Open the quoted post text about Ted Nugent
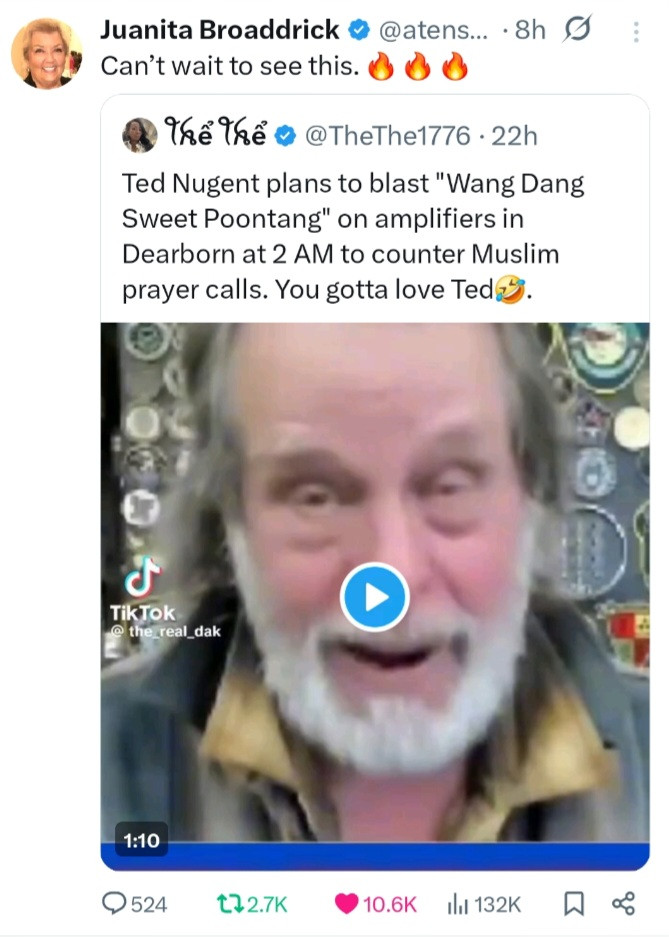The height and width of the screenshot is (937, 669). [352, 237]
